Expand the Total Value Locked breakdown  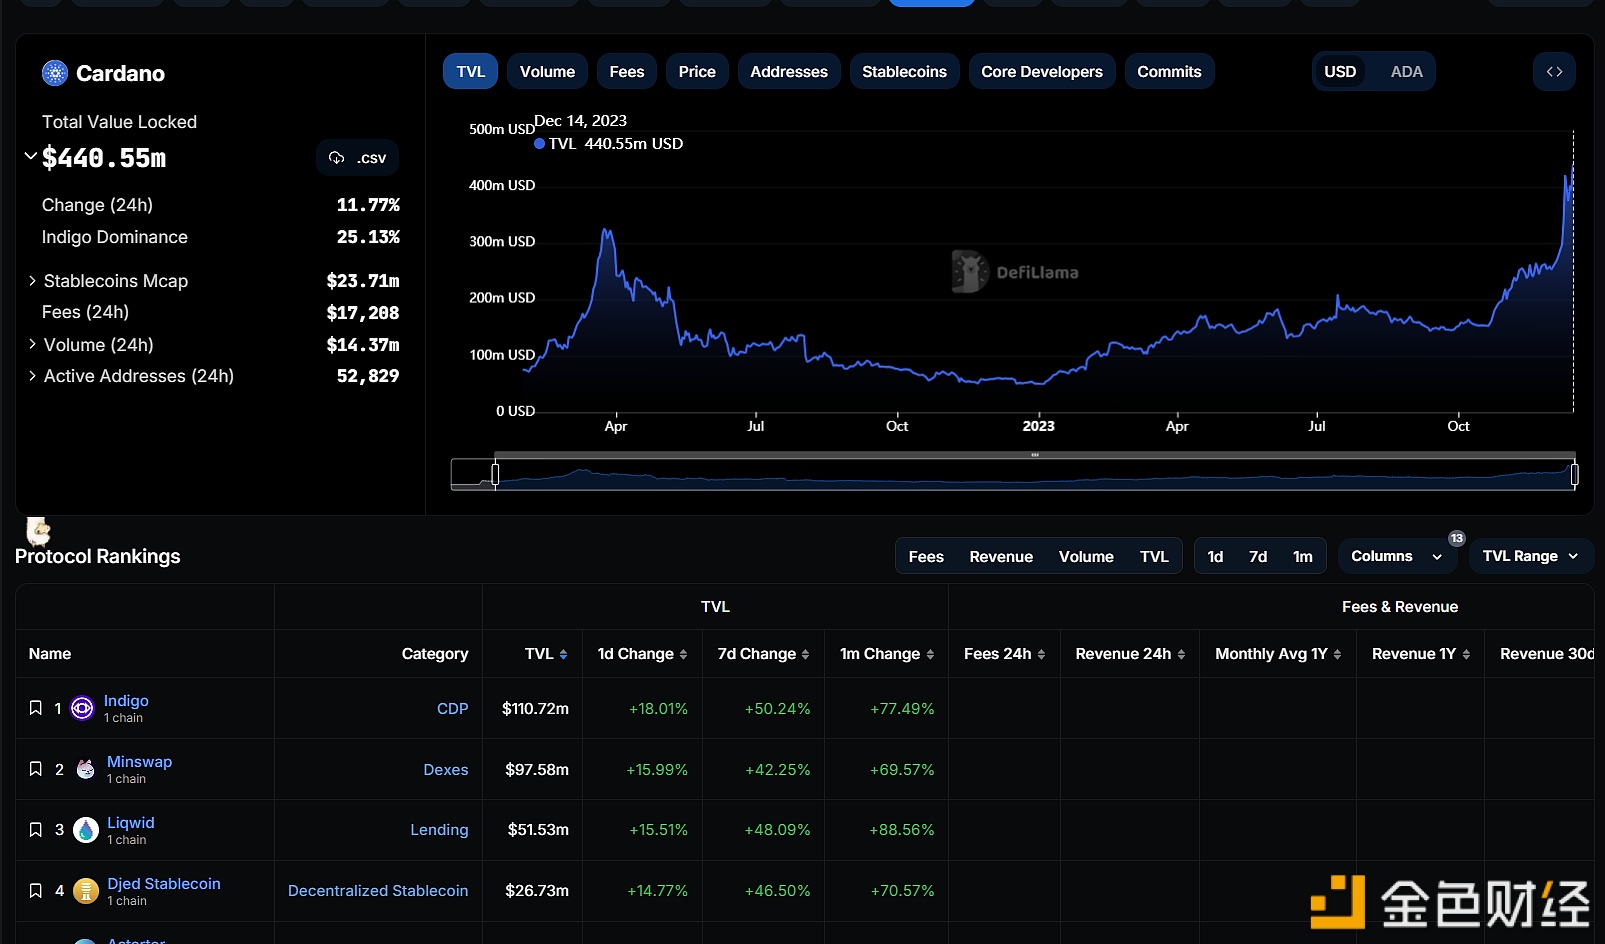click(x=31, y=156)
